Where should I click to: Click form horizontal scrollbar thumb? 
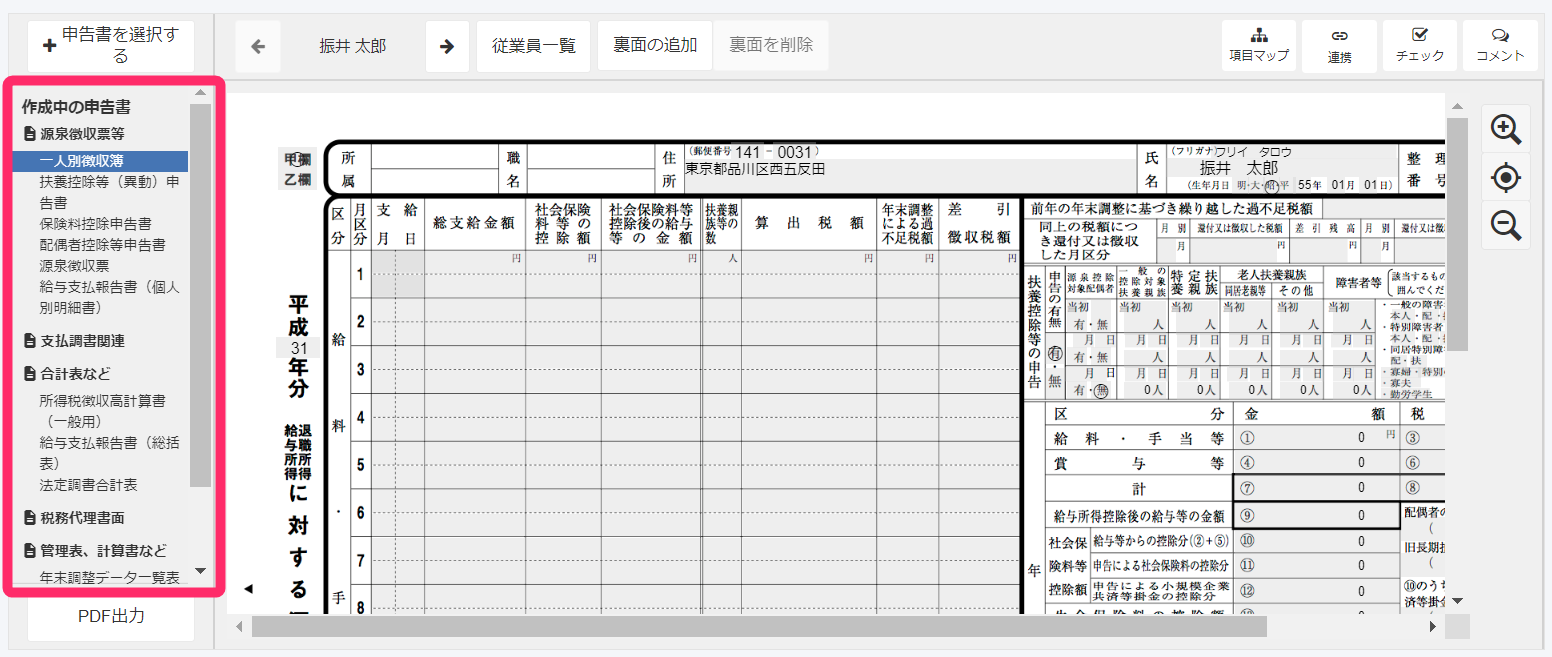[759, 626]
